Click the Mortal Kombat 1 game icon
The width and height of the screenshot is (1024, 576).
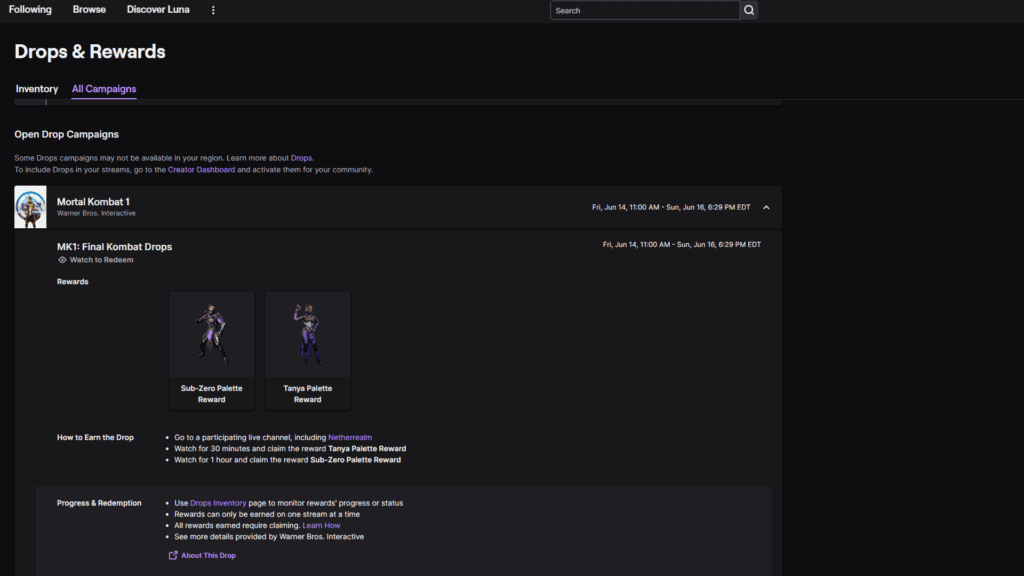click(x=29, y=207)
